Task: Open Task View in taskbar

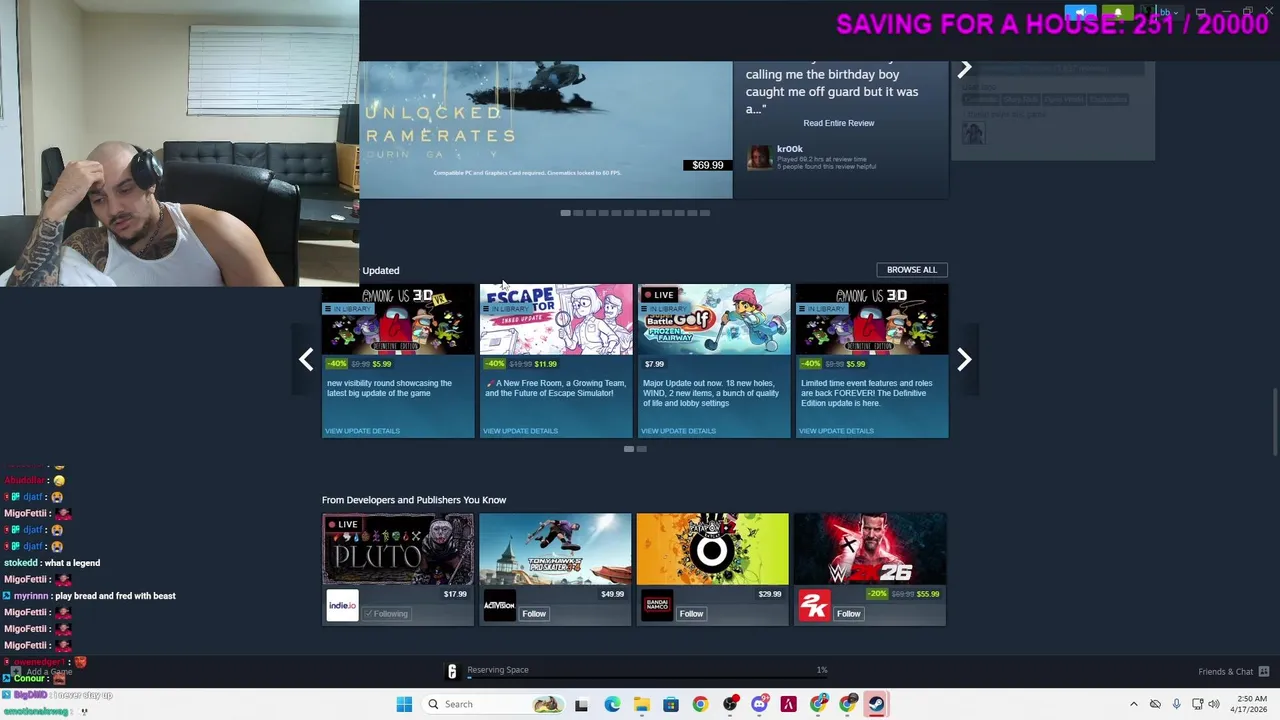Action: [581, 704]
